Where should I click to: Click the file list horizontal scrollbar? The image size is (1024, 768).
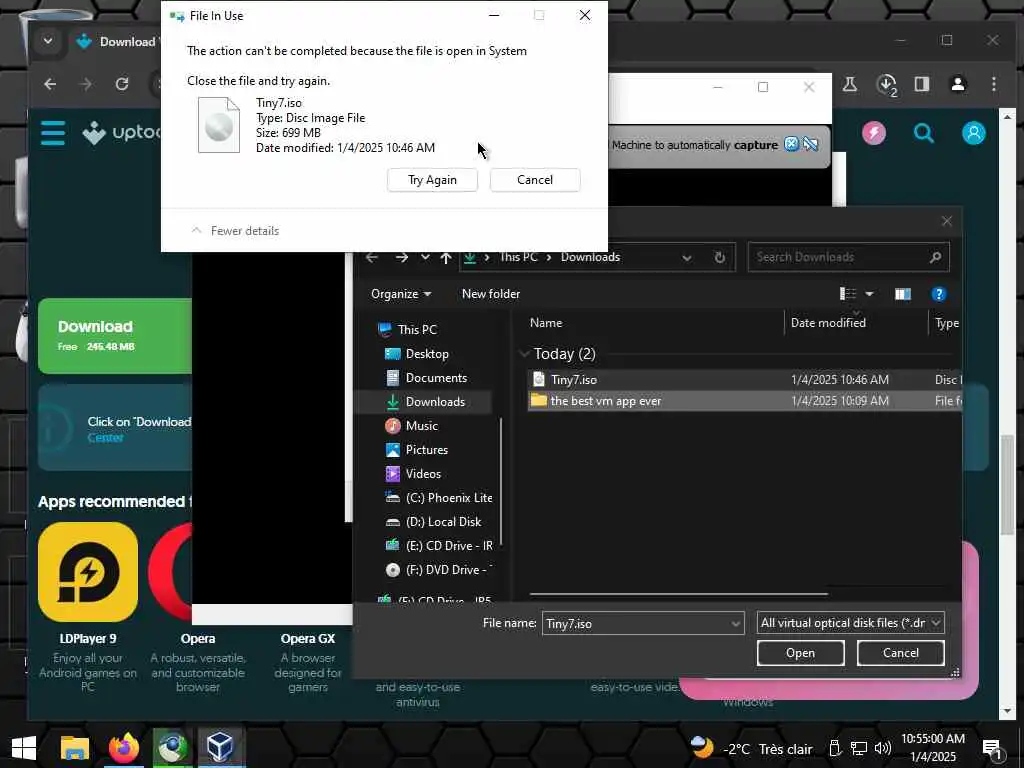pos(679,594)
